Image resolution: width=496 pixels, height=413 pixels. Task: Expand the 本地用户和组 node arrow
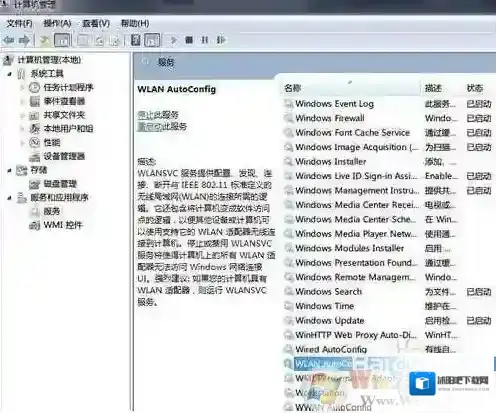[x=22, y=129]
